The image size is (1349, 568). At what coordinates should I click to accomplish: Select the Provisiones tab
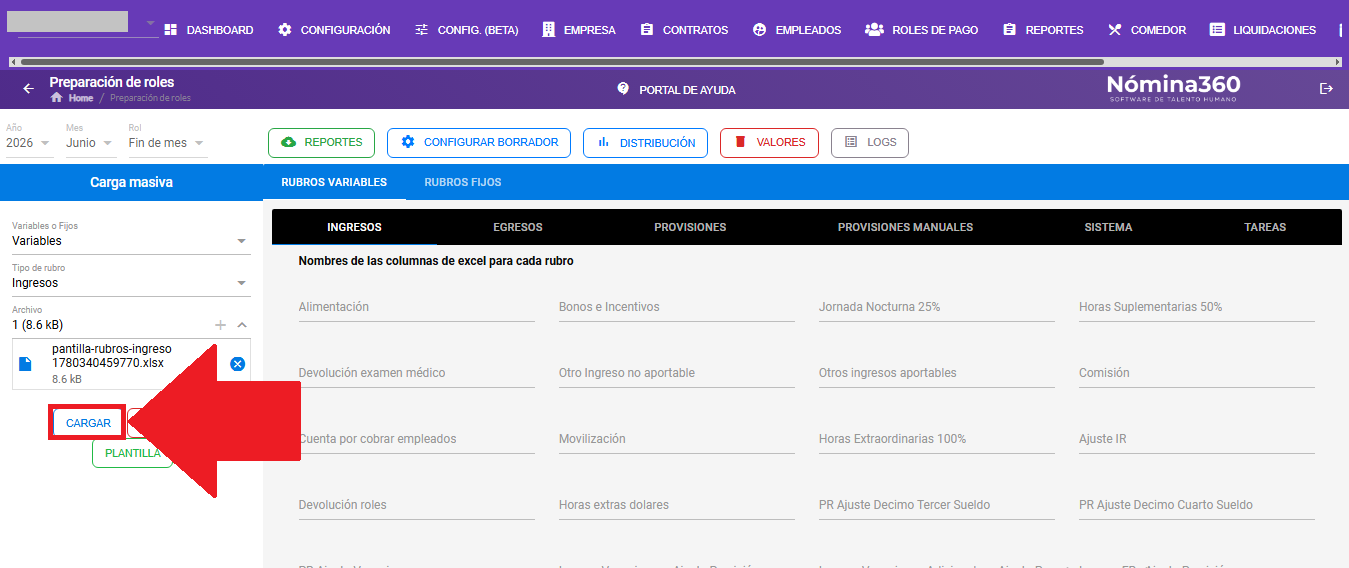click(x=690, y=227)
